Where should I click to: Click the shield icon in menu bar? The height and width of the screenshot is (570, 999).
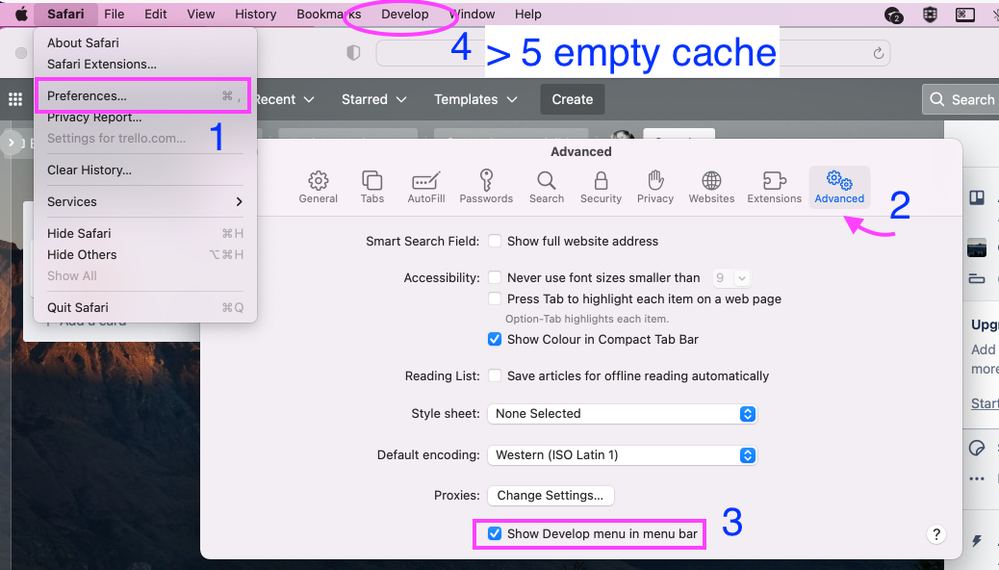930,15
